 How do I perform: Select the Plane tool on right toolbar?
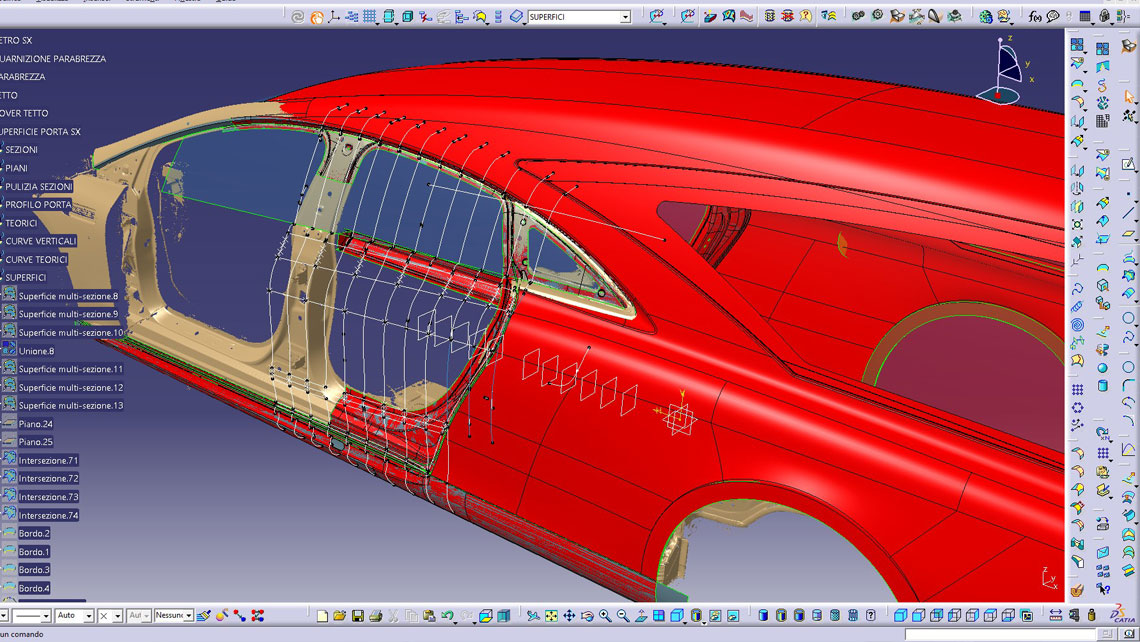tap(1128, 234)
